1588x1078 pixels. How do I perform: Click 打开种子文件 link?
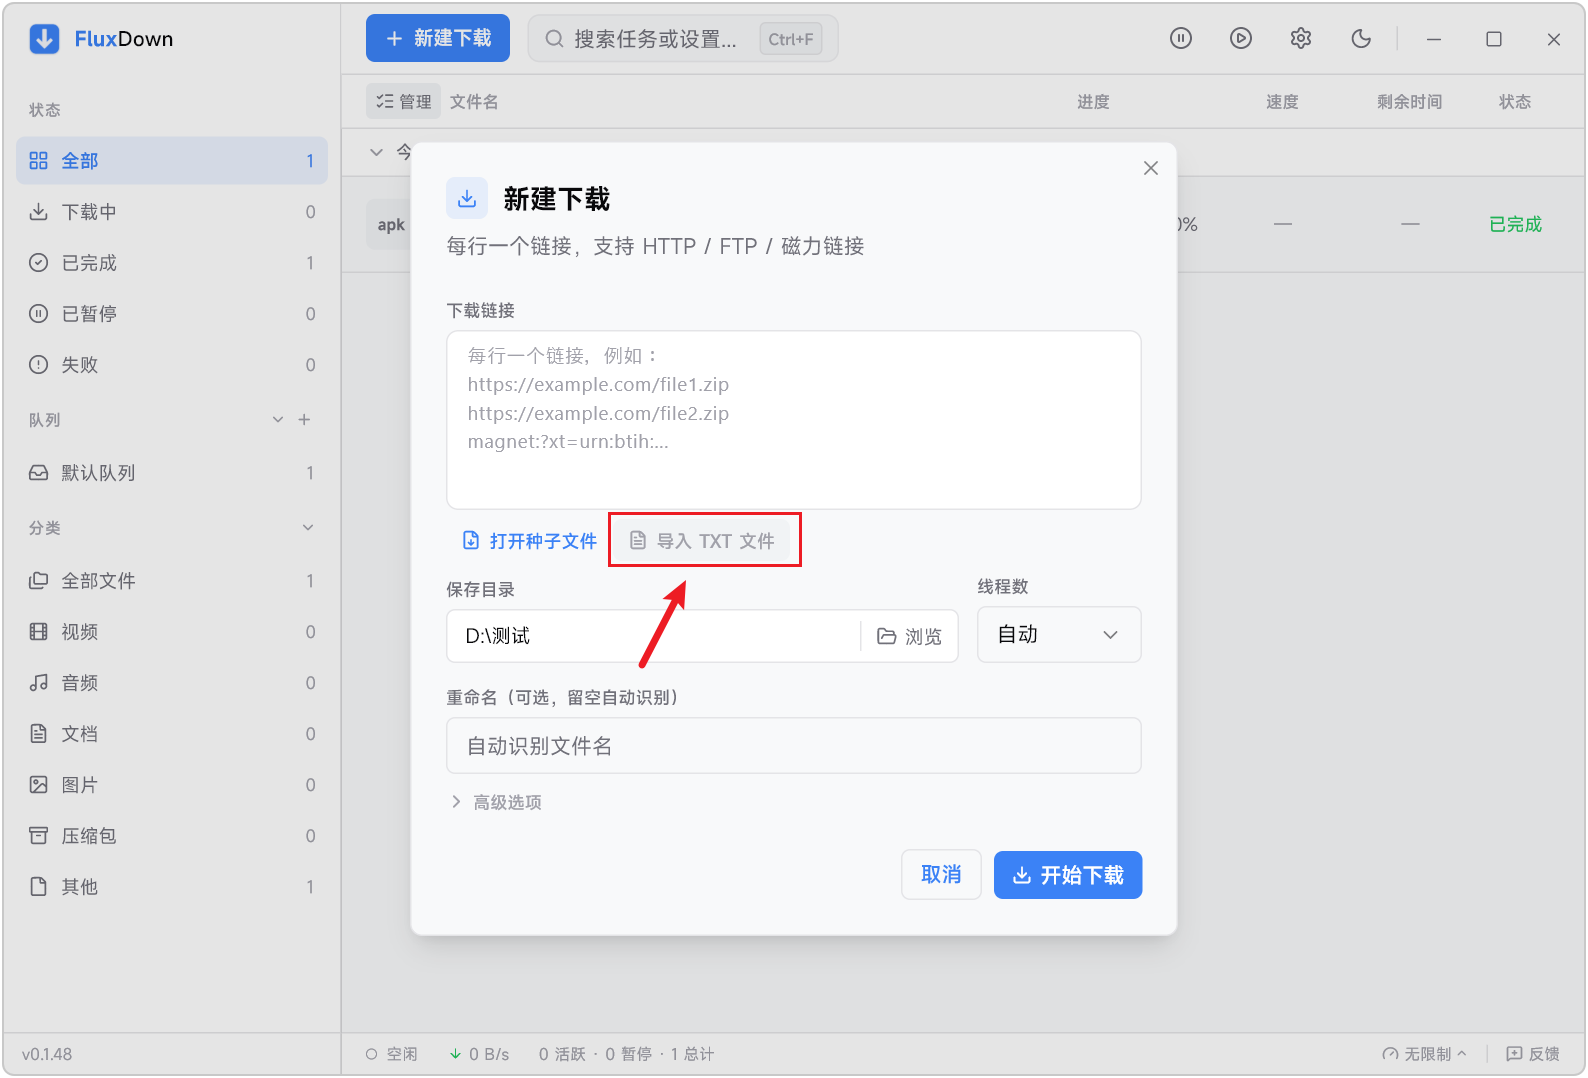click(529, 541)
